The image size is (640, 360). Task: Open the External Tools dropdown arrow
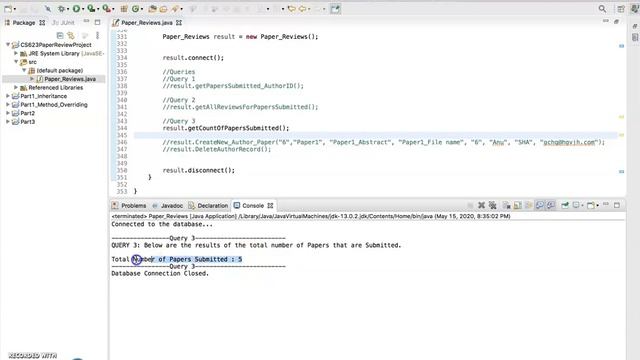click(113, 9)
